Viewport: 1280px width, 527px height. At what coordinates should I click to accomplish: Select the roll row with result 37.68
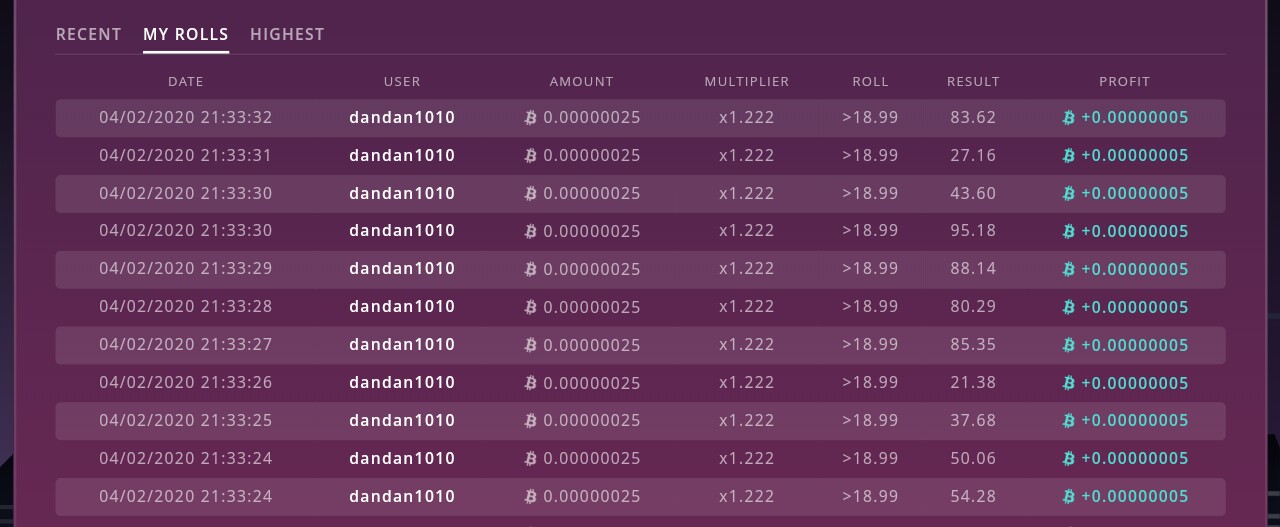(x=640, y=420)
